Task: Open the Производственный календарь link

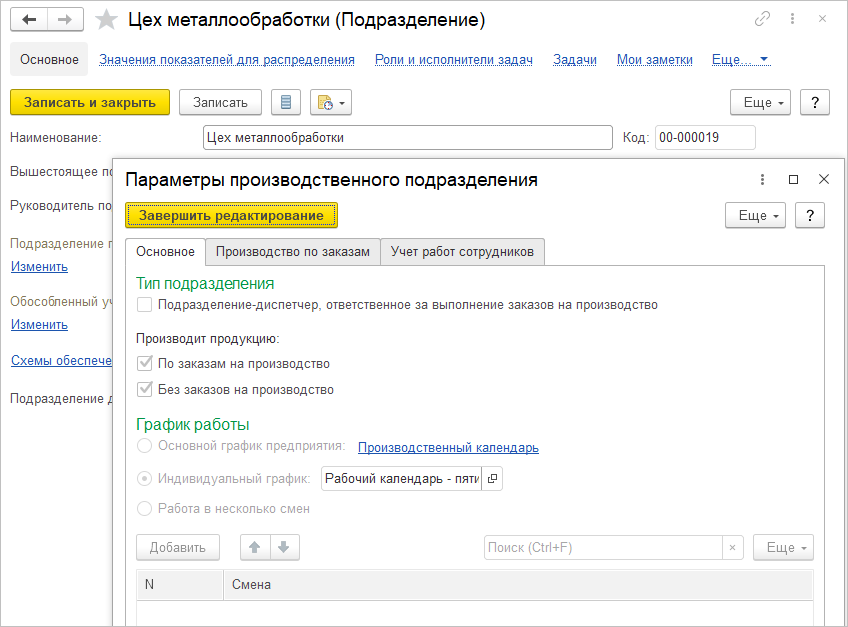Action: [x=448, y=447]
